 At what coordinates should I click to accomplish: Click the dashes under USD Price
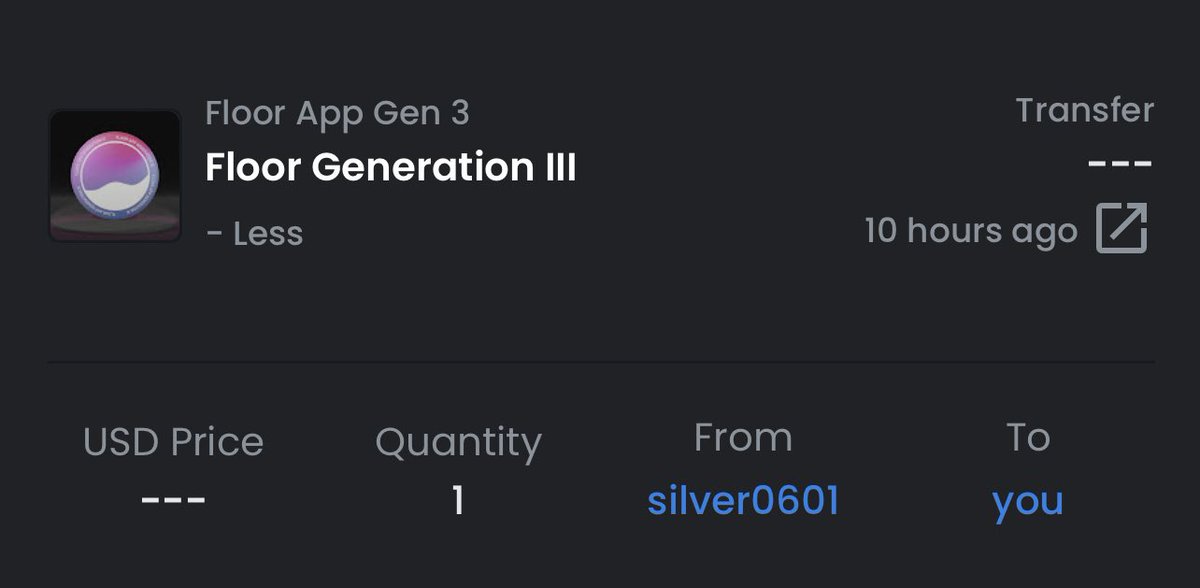click(173, 499)
